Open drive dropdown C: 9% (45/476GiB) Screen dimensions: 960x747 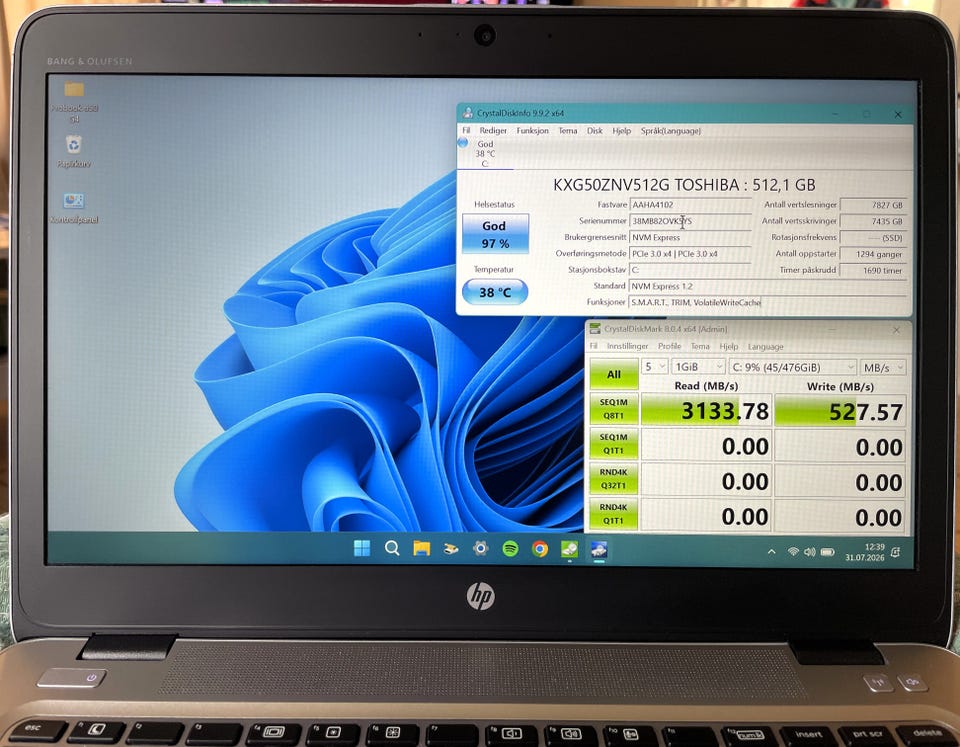tap(792, 367)
